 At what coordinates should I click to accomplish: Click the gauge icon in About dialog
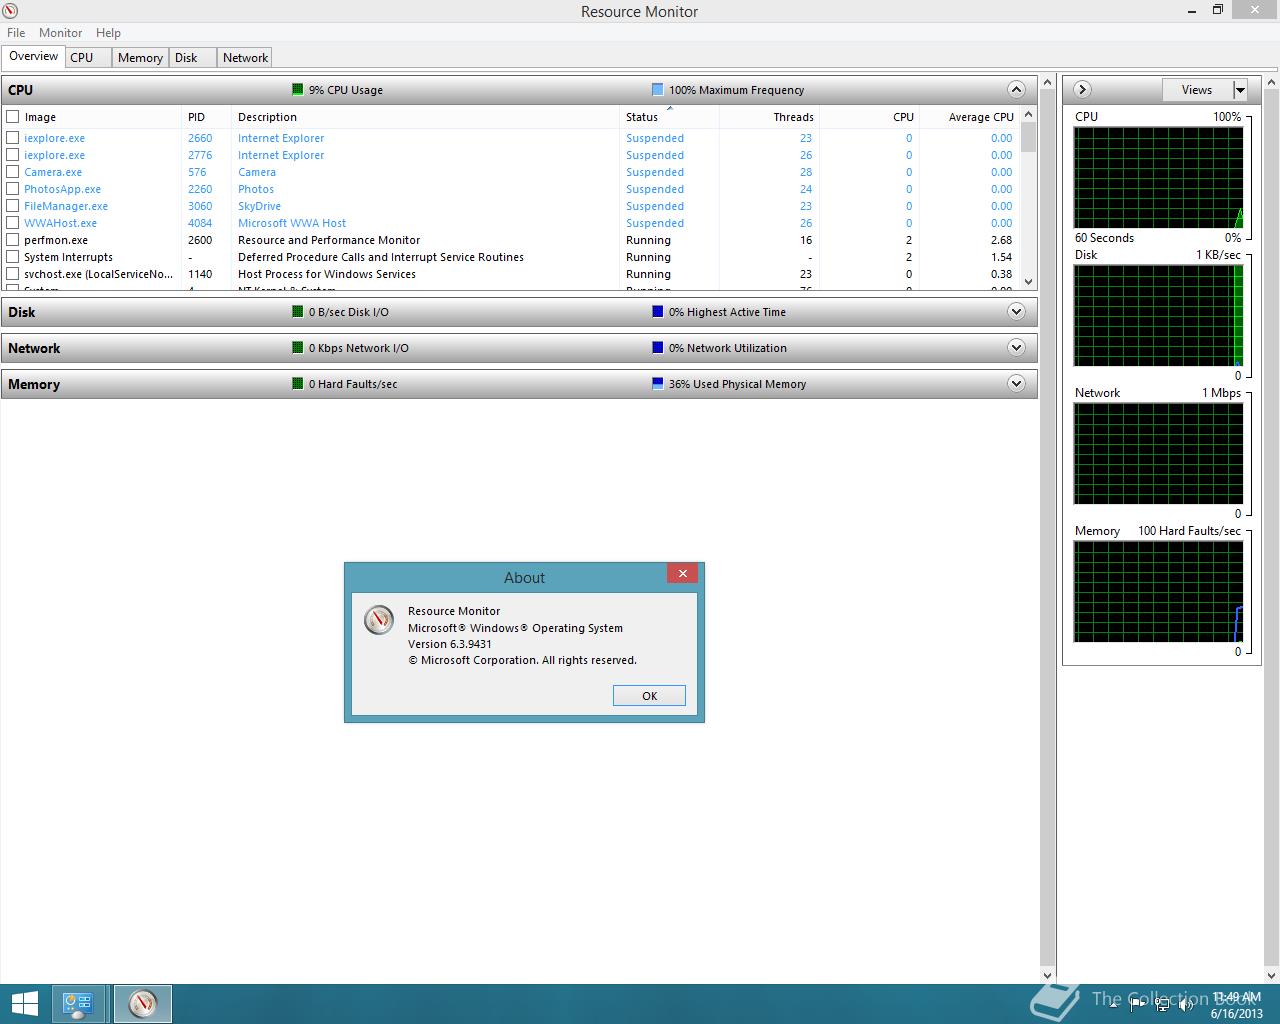pos(379,620)
